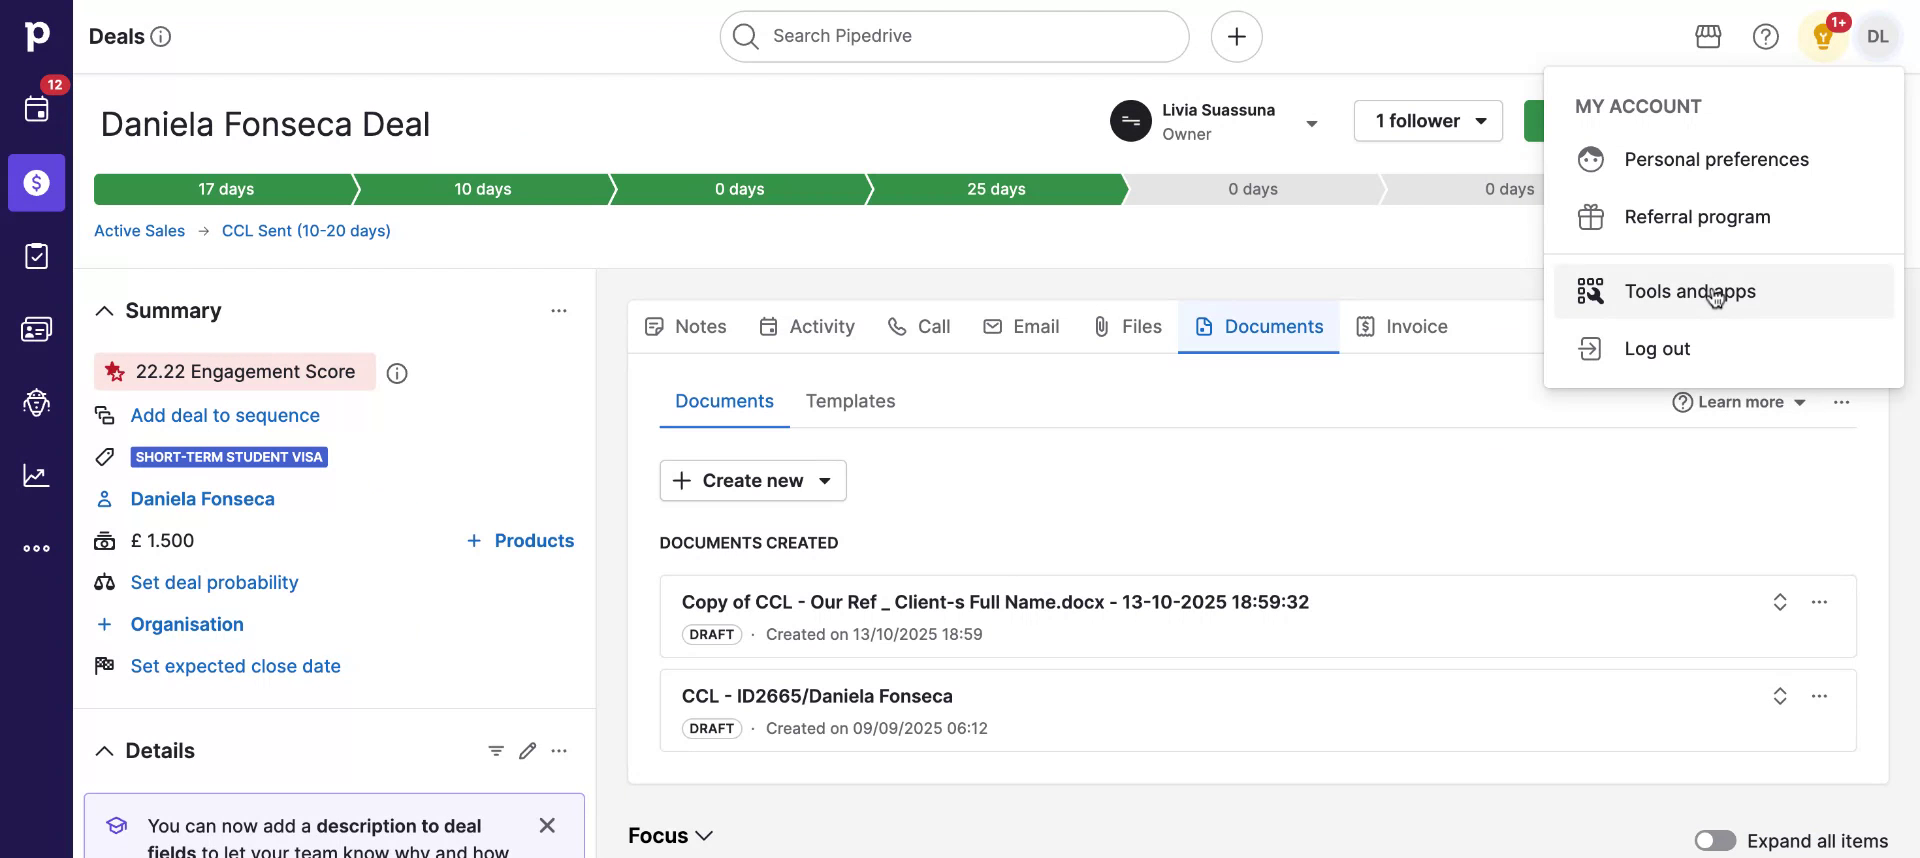Select the Deals dollar icon in sidebar
This screenshot has width=1920, height=858.
click(x=36, y=182)
